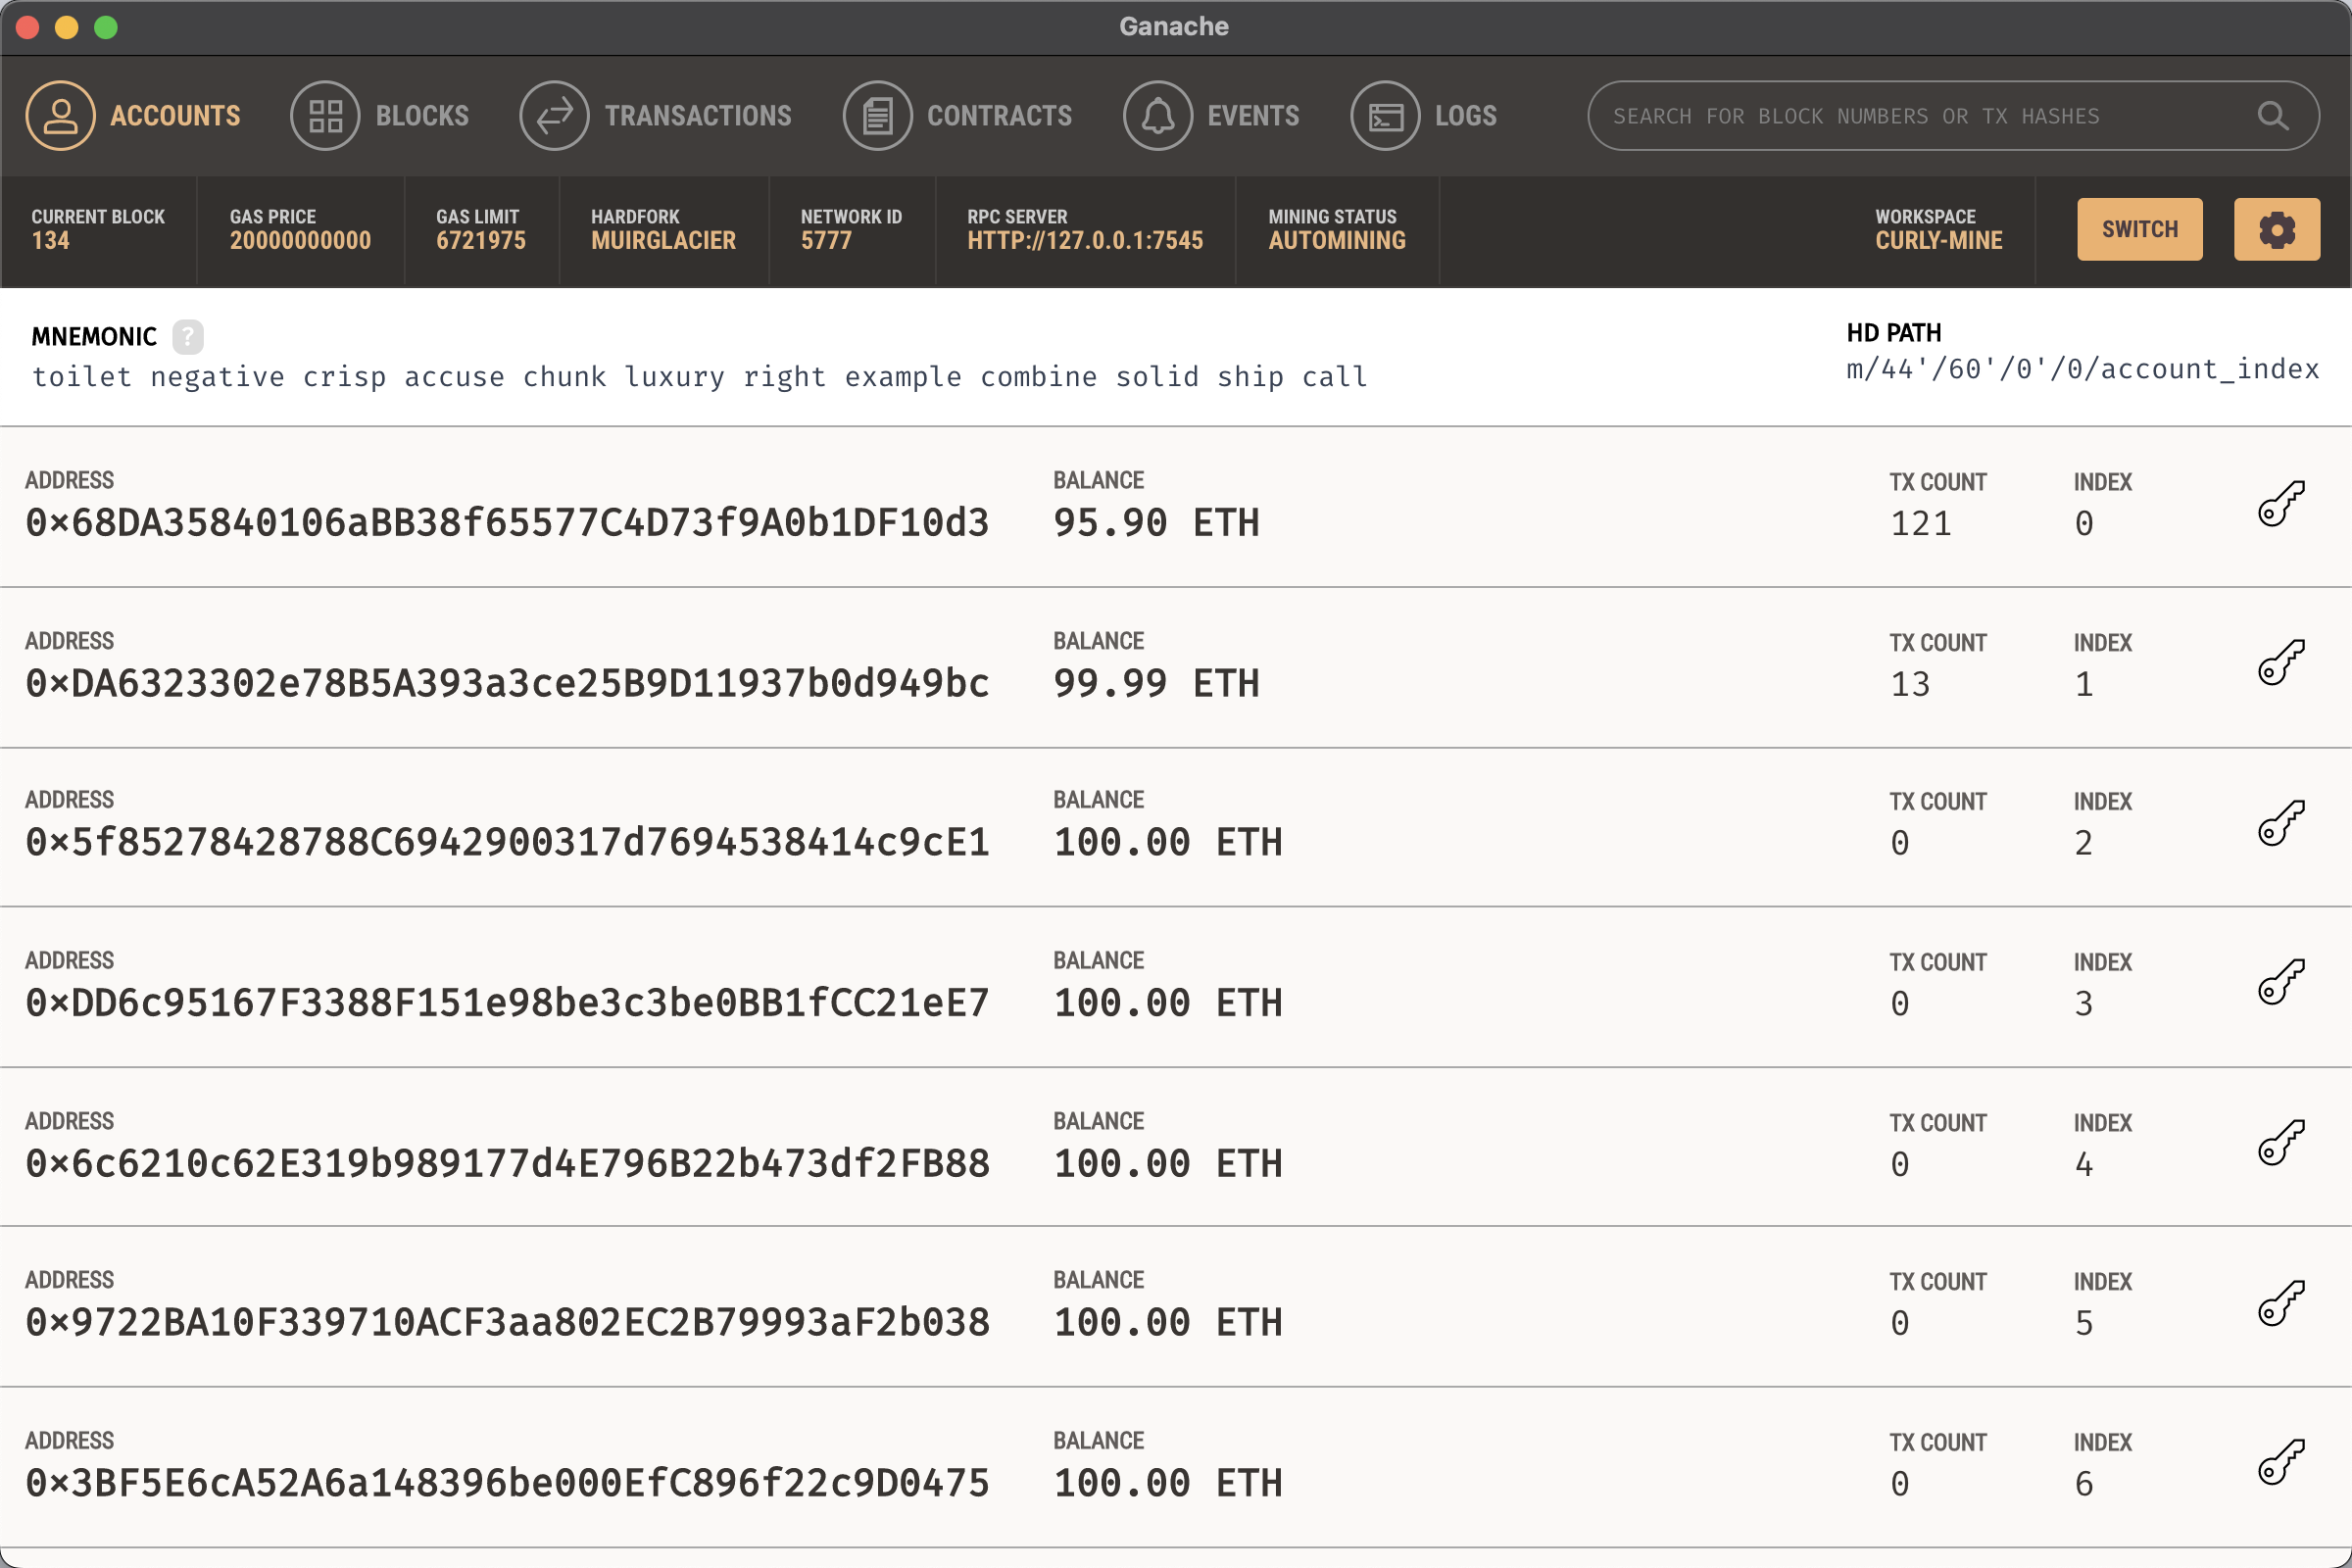Click key icon for account index 2
The height and width of the screenshot is (1568, 2352).
coord(2280,823)
